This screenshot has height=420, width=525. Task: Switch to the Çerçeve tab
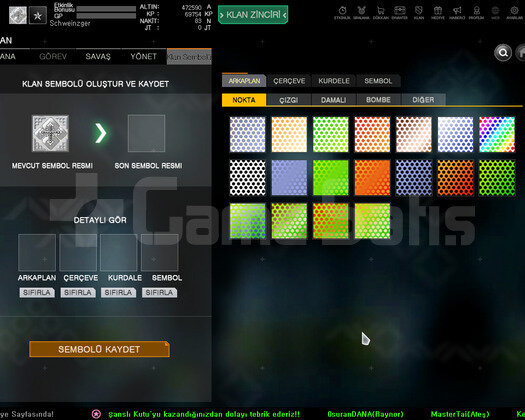click(x=289, y=81)
